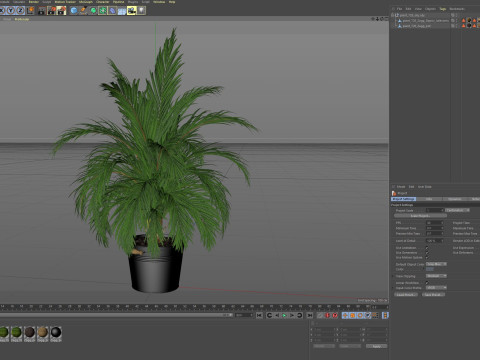Toggle the red Autokeying button
This screenshot has height=360, width=480.
[335, 315]
